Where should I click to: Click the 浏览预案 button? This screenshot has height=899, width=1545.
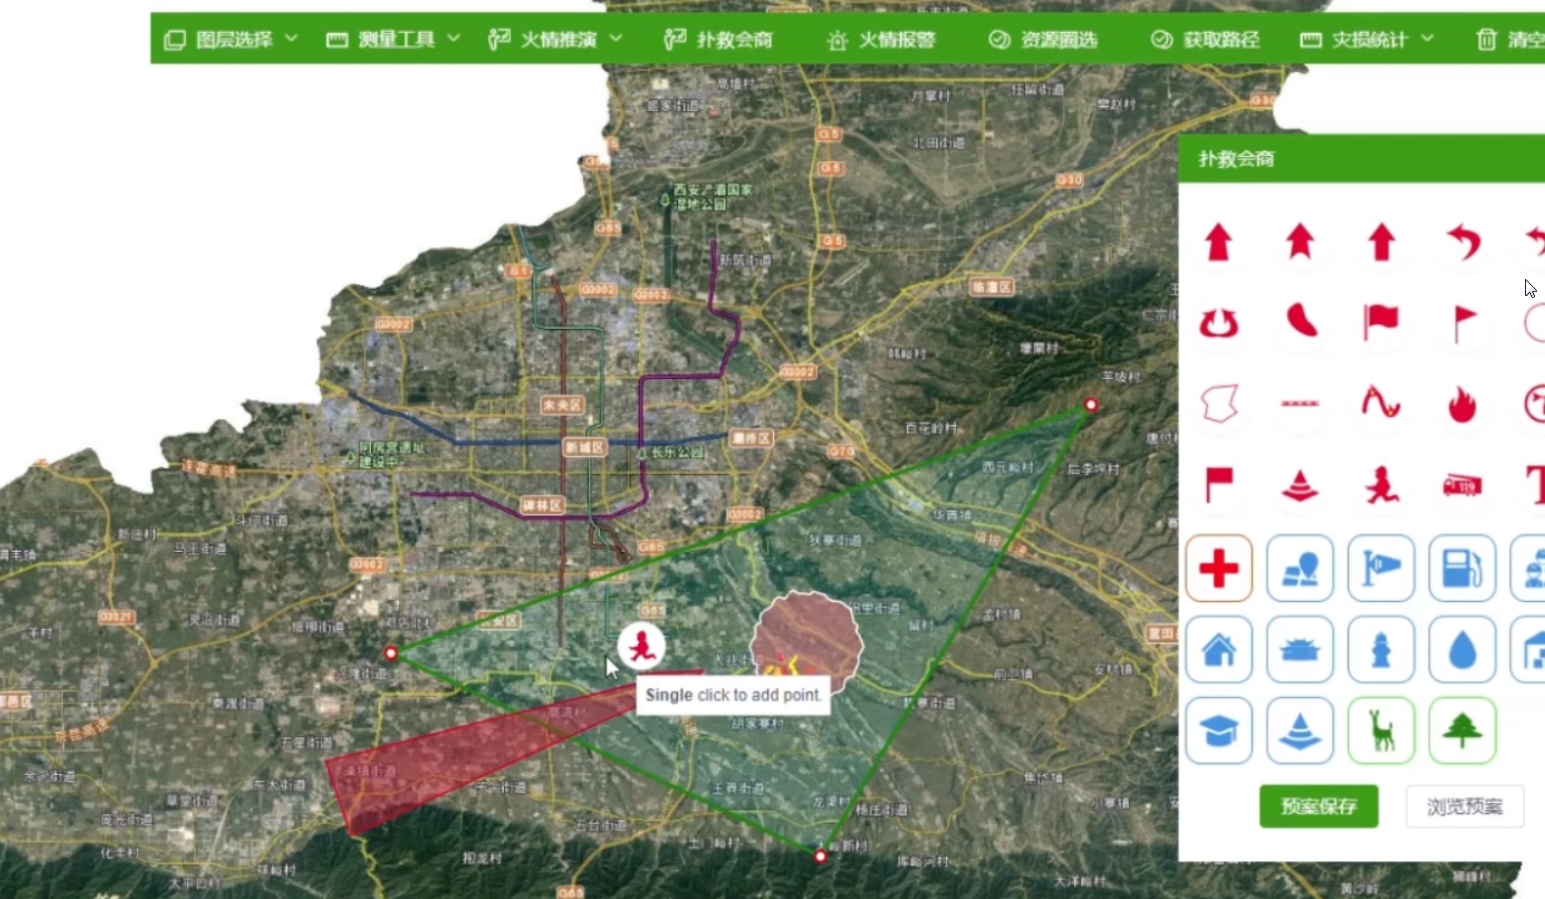click(x=1464, y=806)
